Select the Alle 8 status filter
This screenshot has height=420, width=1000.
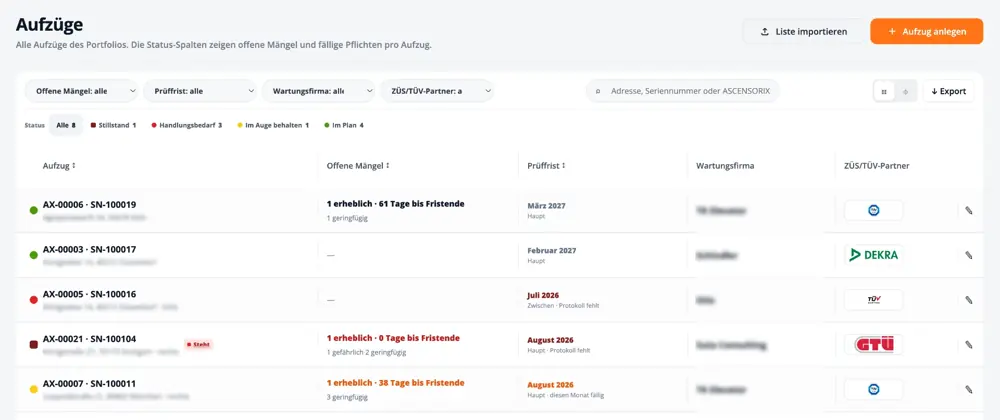point(66,126)
